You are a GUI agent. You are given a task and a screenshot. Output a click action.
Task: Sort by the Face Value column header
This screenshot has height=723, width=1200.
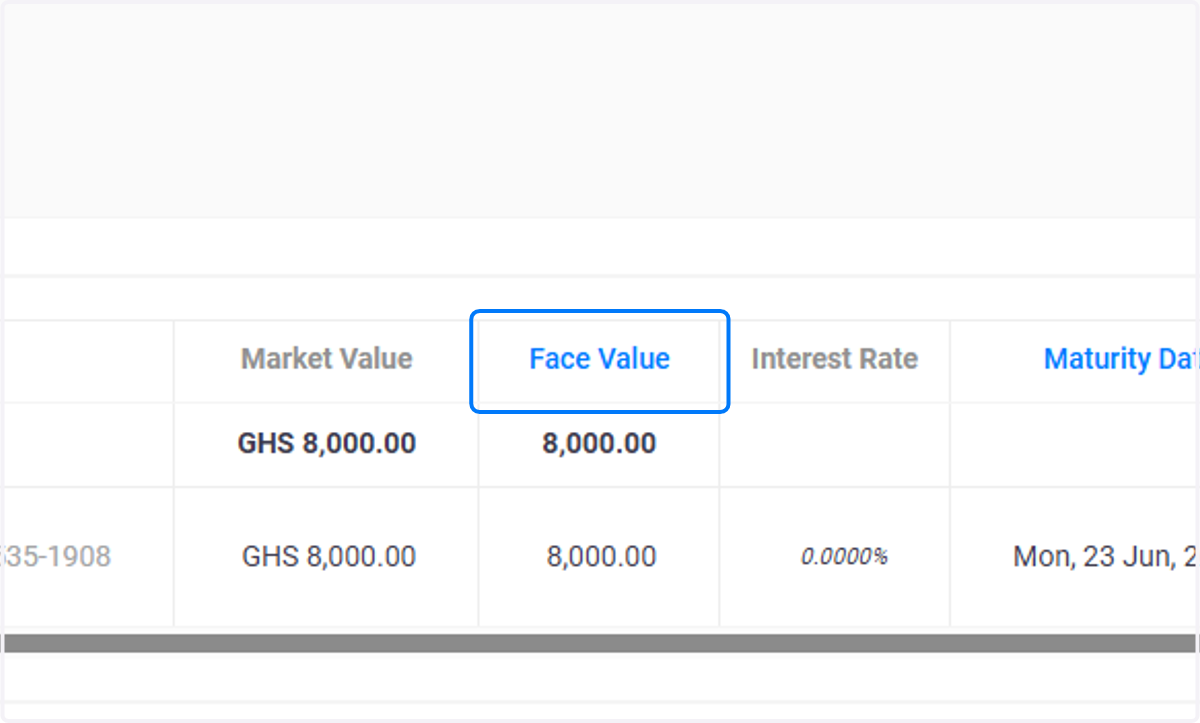[600, 359]
